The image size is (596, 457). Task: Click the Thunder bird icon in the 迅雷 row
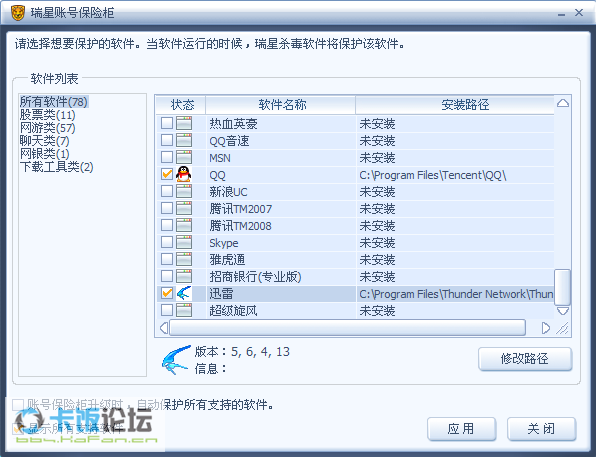pyautogui.click(x=184, y=293)
